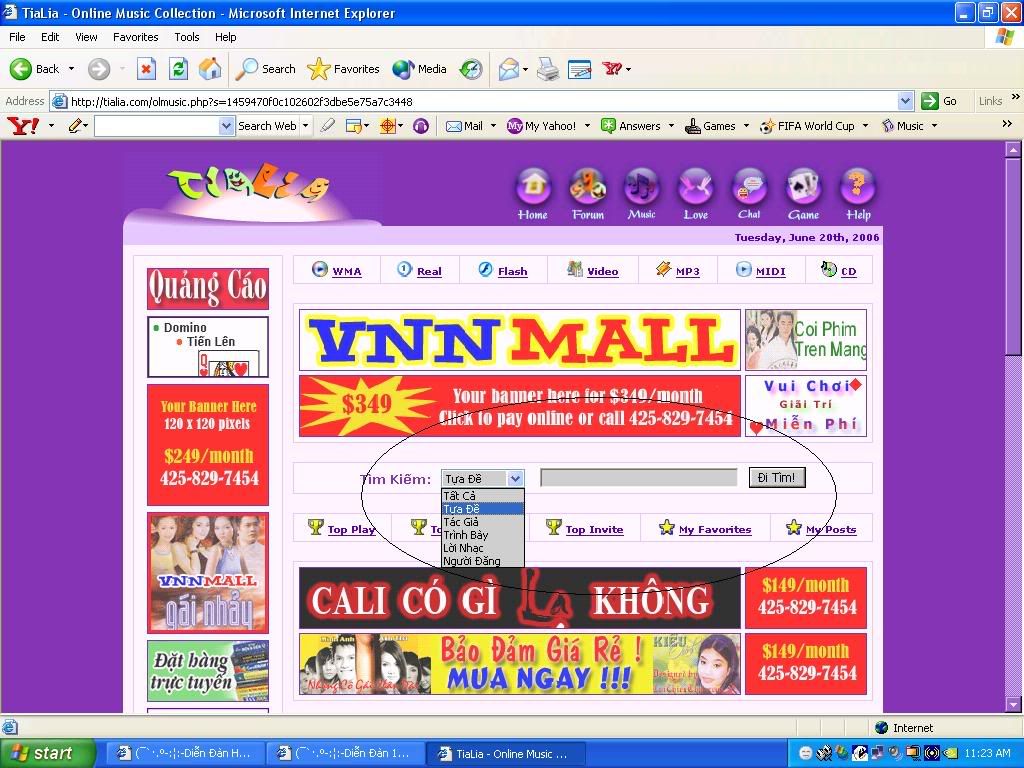Open the Chat navigation icon
The width and height of the screenshot is (1024, 768).
coord(749,187)
